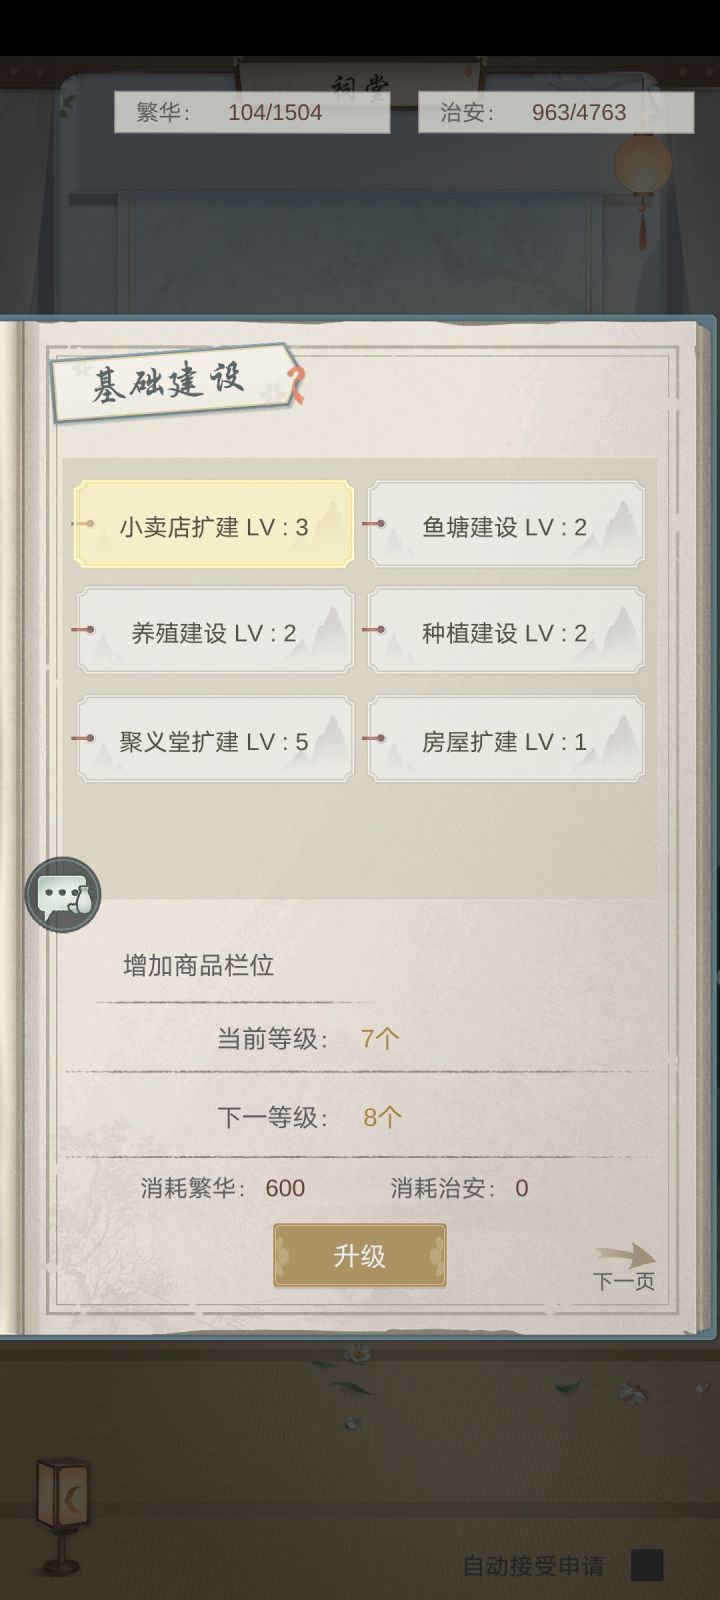Tap the 增加商品栏位 description heading

click(x=198, y=965)
